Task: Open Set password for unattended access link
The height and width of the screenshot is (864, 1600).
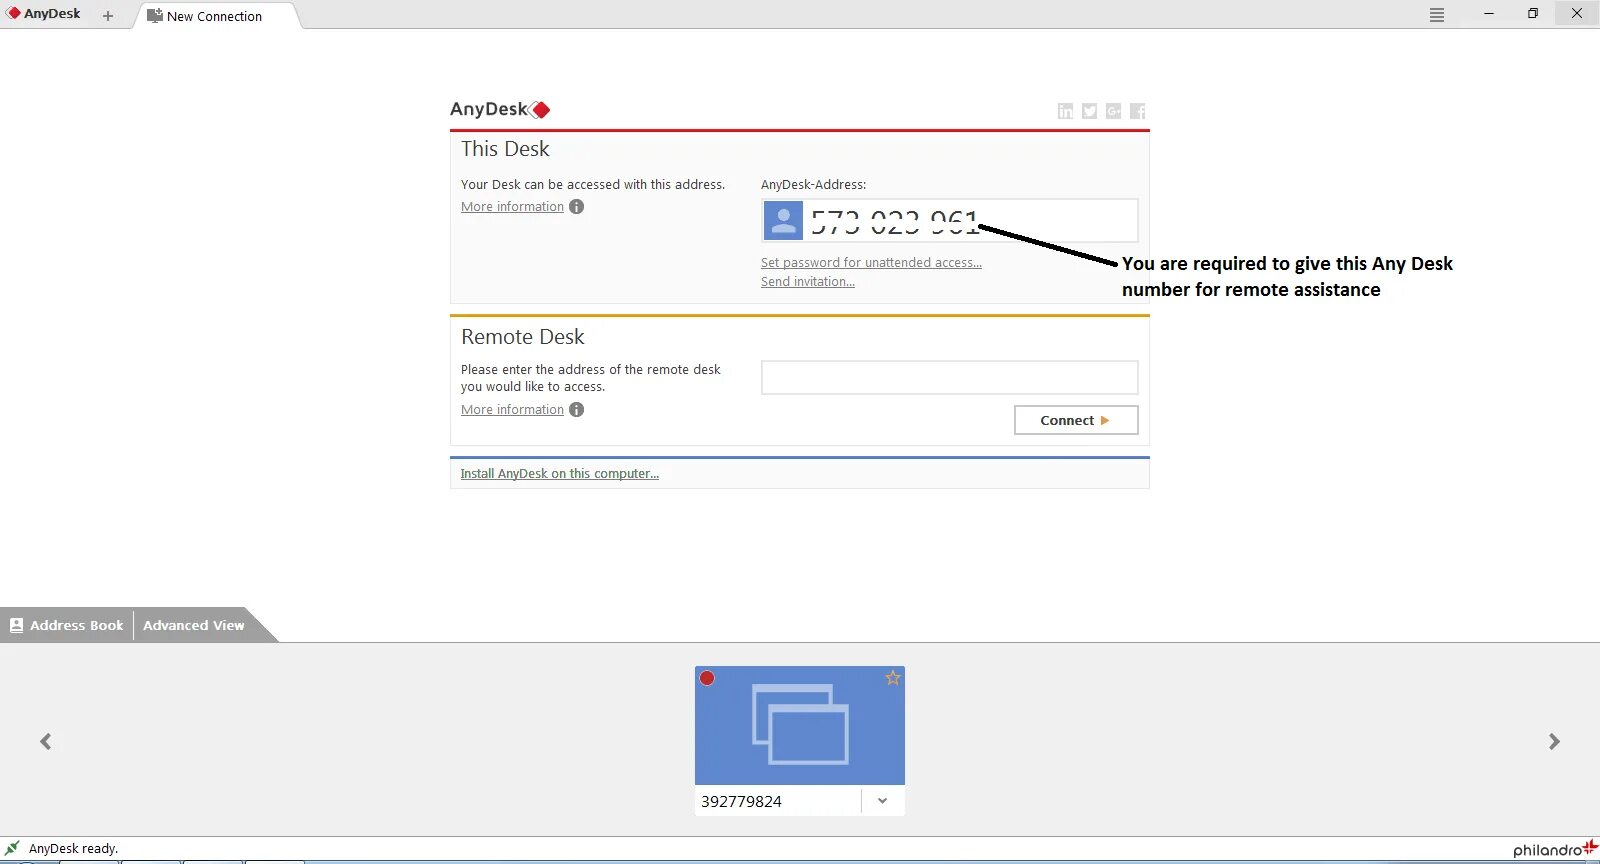Action: [x=871, y=263]
